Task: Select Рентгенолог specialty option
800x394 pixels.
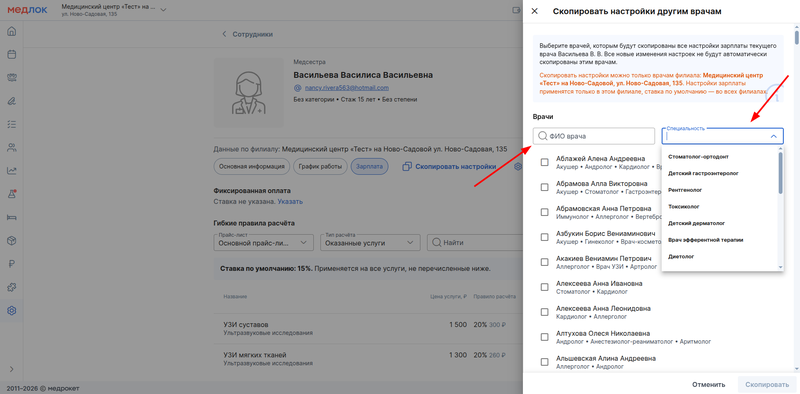Action: pos(720,190)
